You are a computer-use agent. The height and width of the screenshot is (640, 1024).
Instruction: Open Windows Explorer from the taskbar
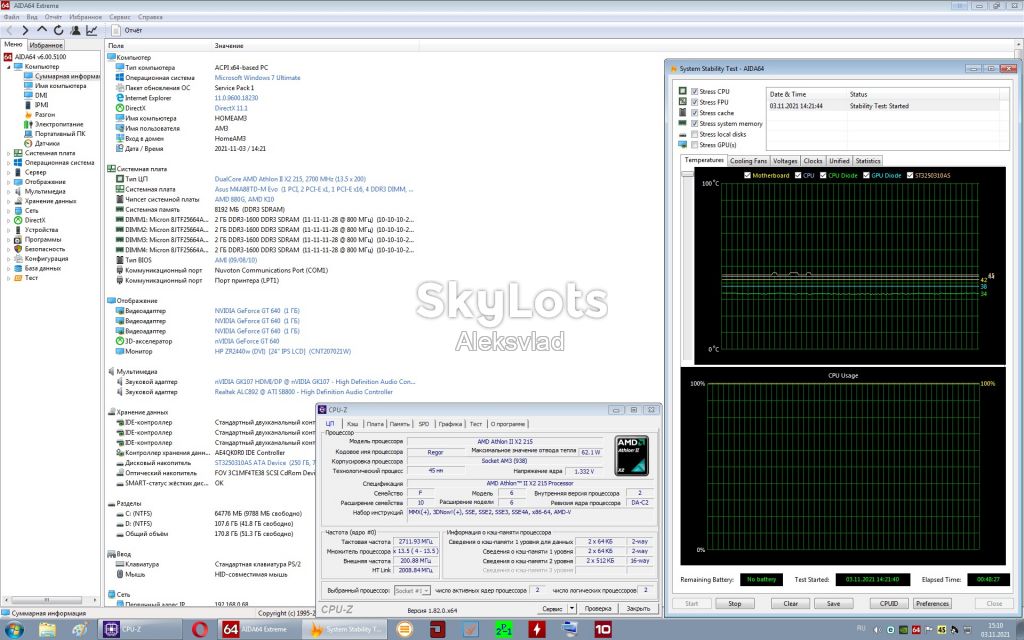point(47,630)
